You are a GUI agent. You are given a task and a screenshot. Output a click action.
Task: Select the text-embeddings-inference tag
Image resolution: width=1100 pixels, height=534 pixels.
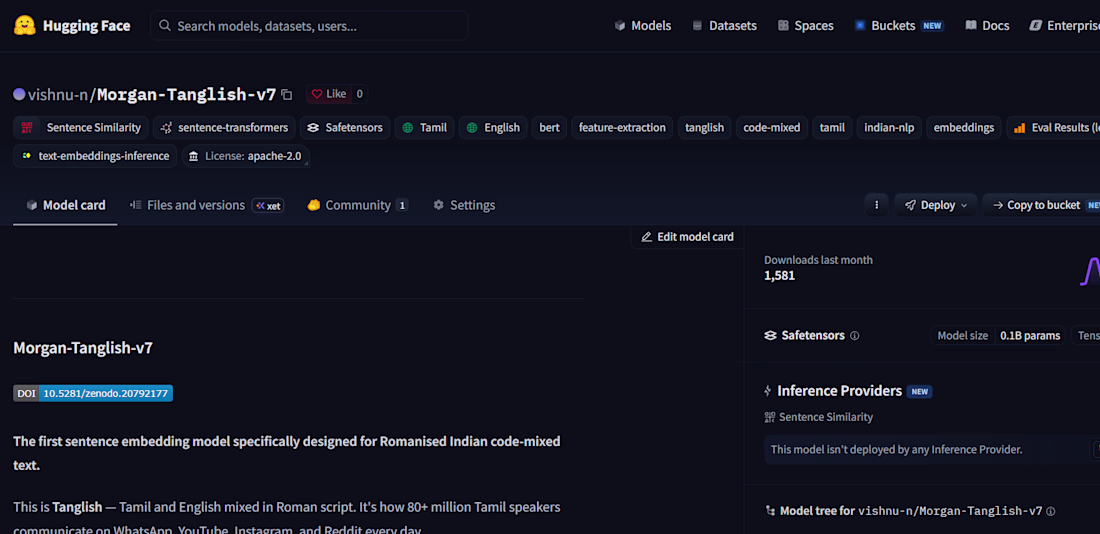pos(95,156)
